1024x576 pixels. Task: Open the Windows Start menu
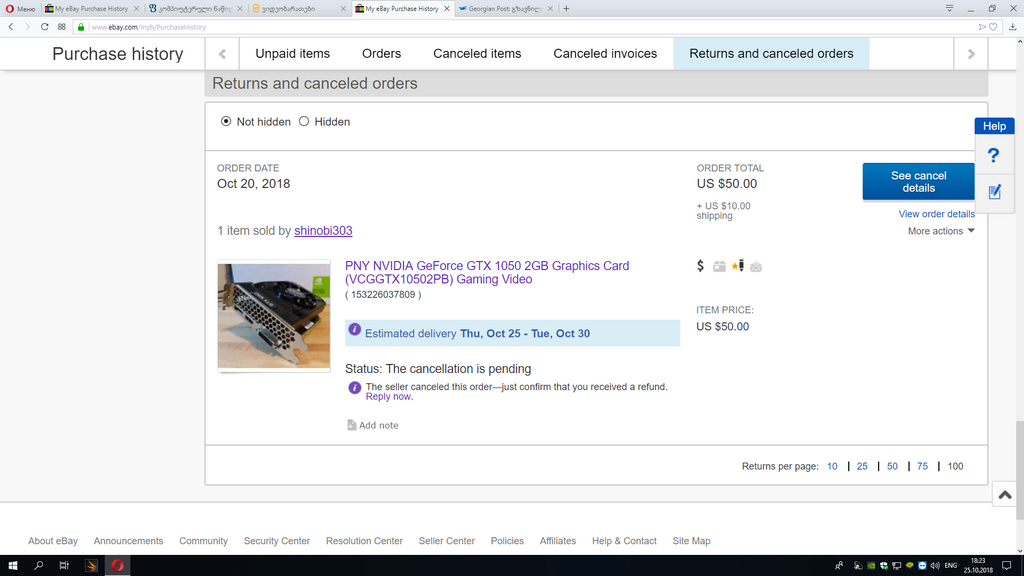(12, 566)
